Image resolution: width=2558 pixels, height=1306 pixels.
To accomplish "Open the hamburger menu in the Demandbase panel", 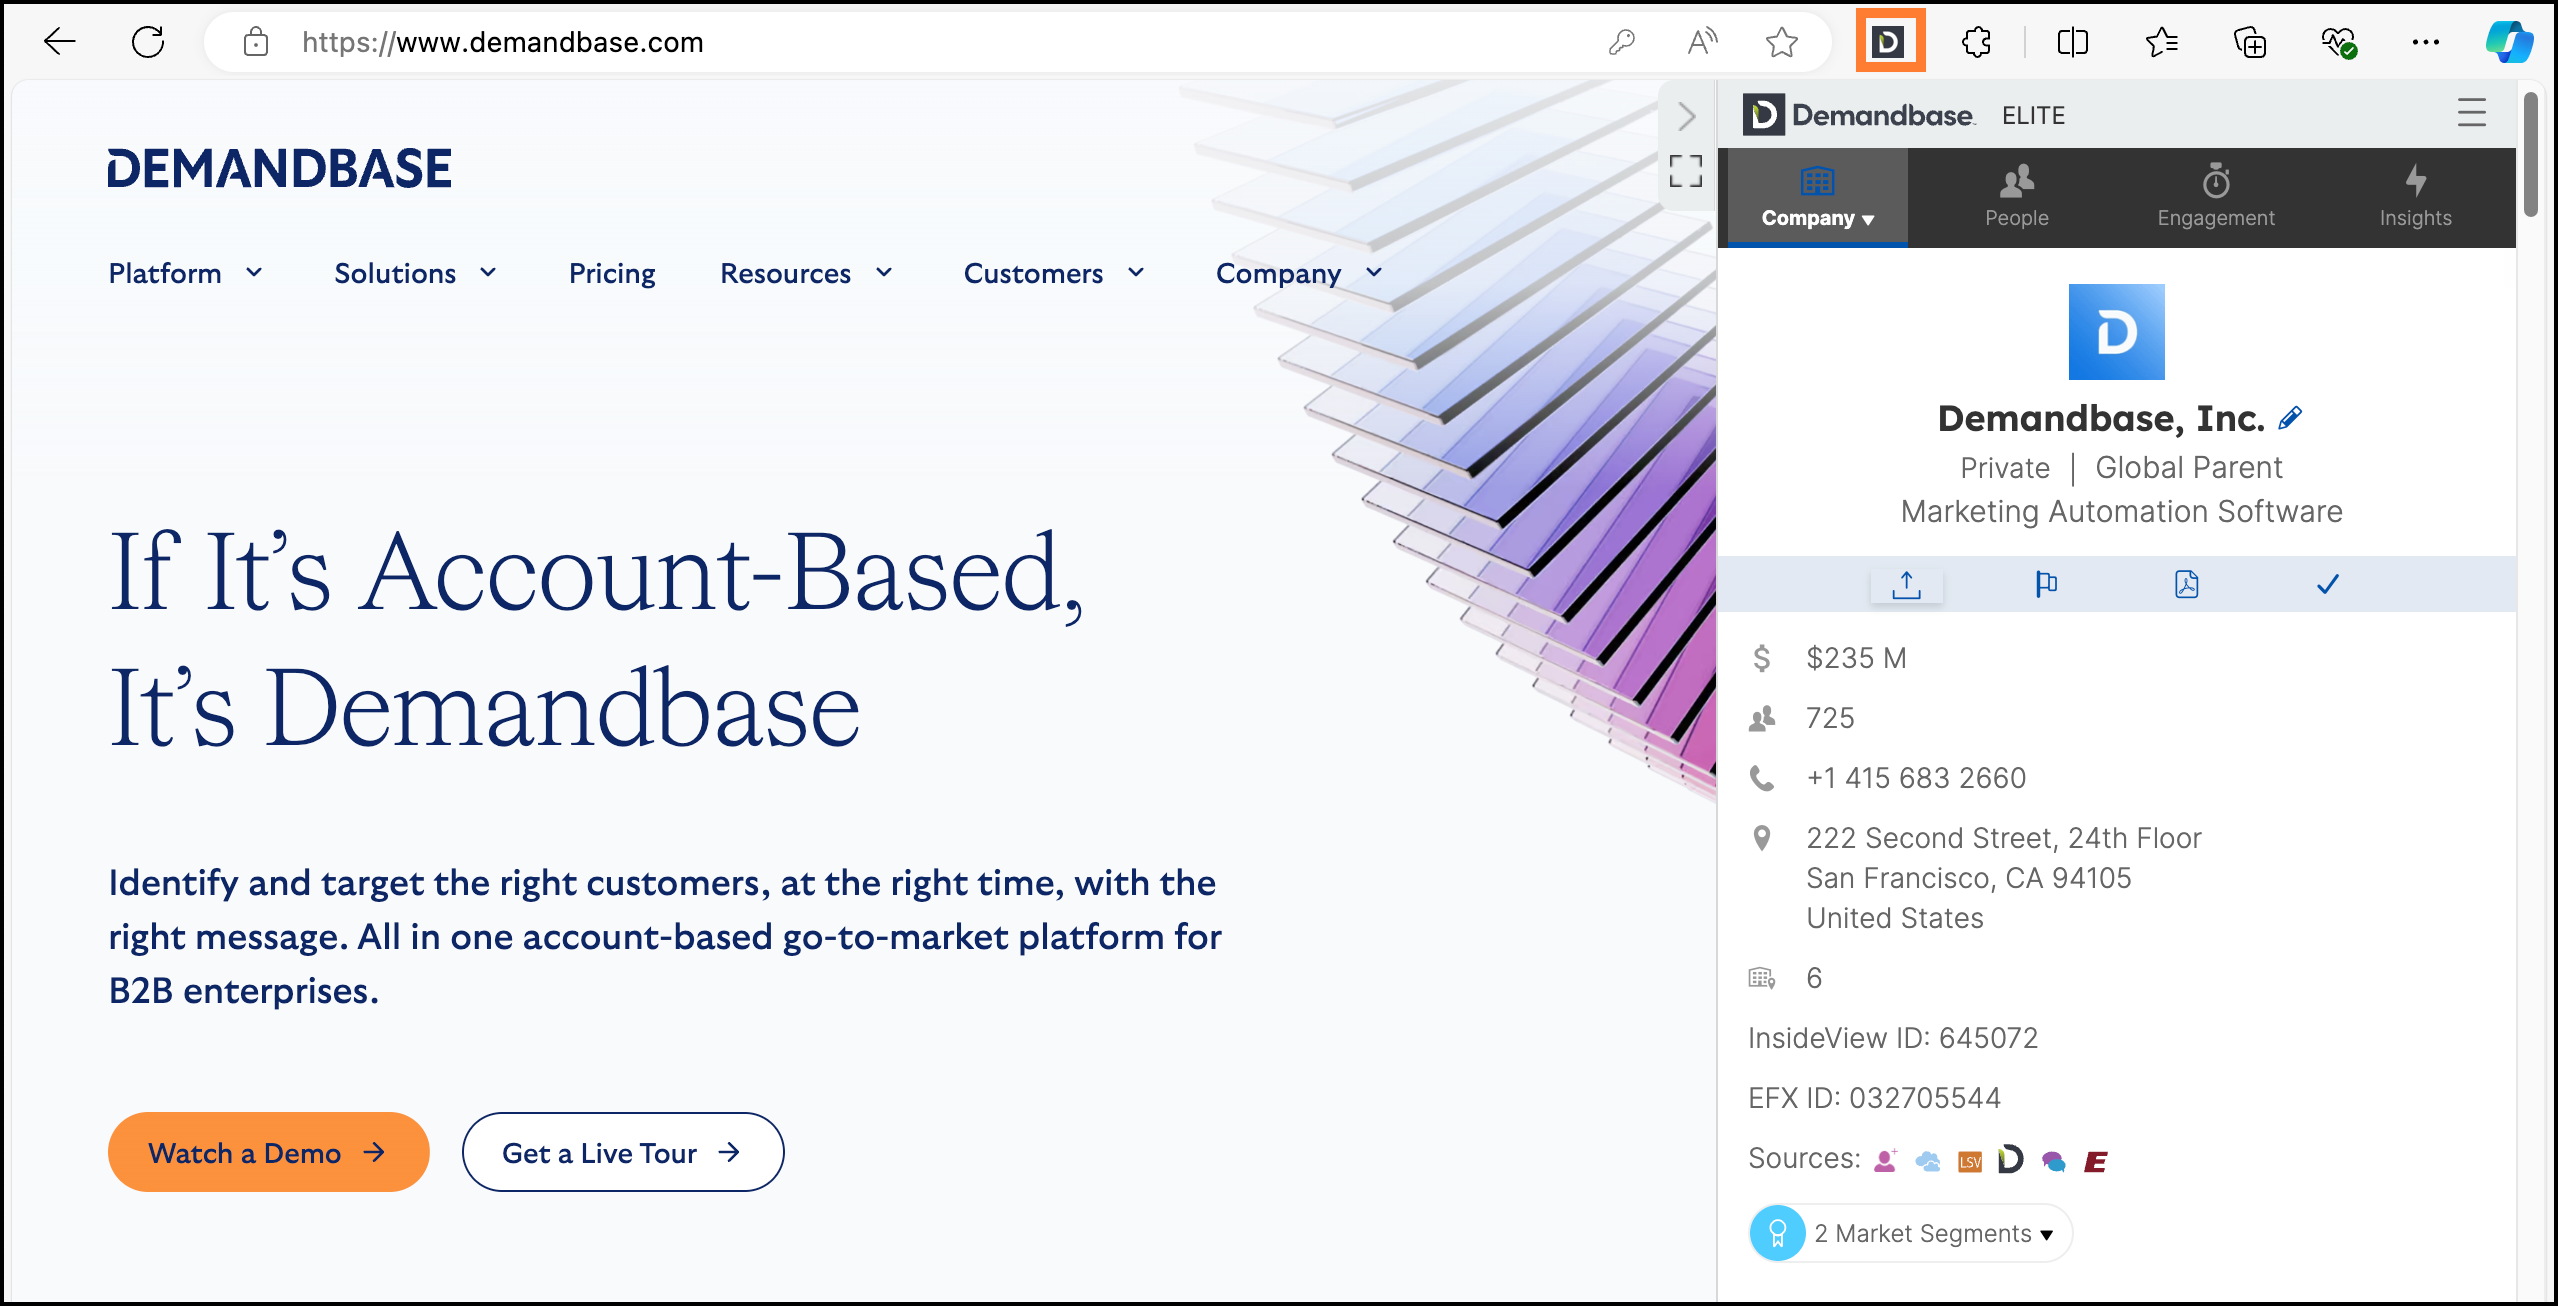I will pyautogui.click(x=2471, y=112).
